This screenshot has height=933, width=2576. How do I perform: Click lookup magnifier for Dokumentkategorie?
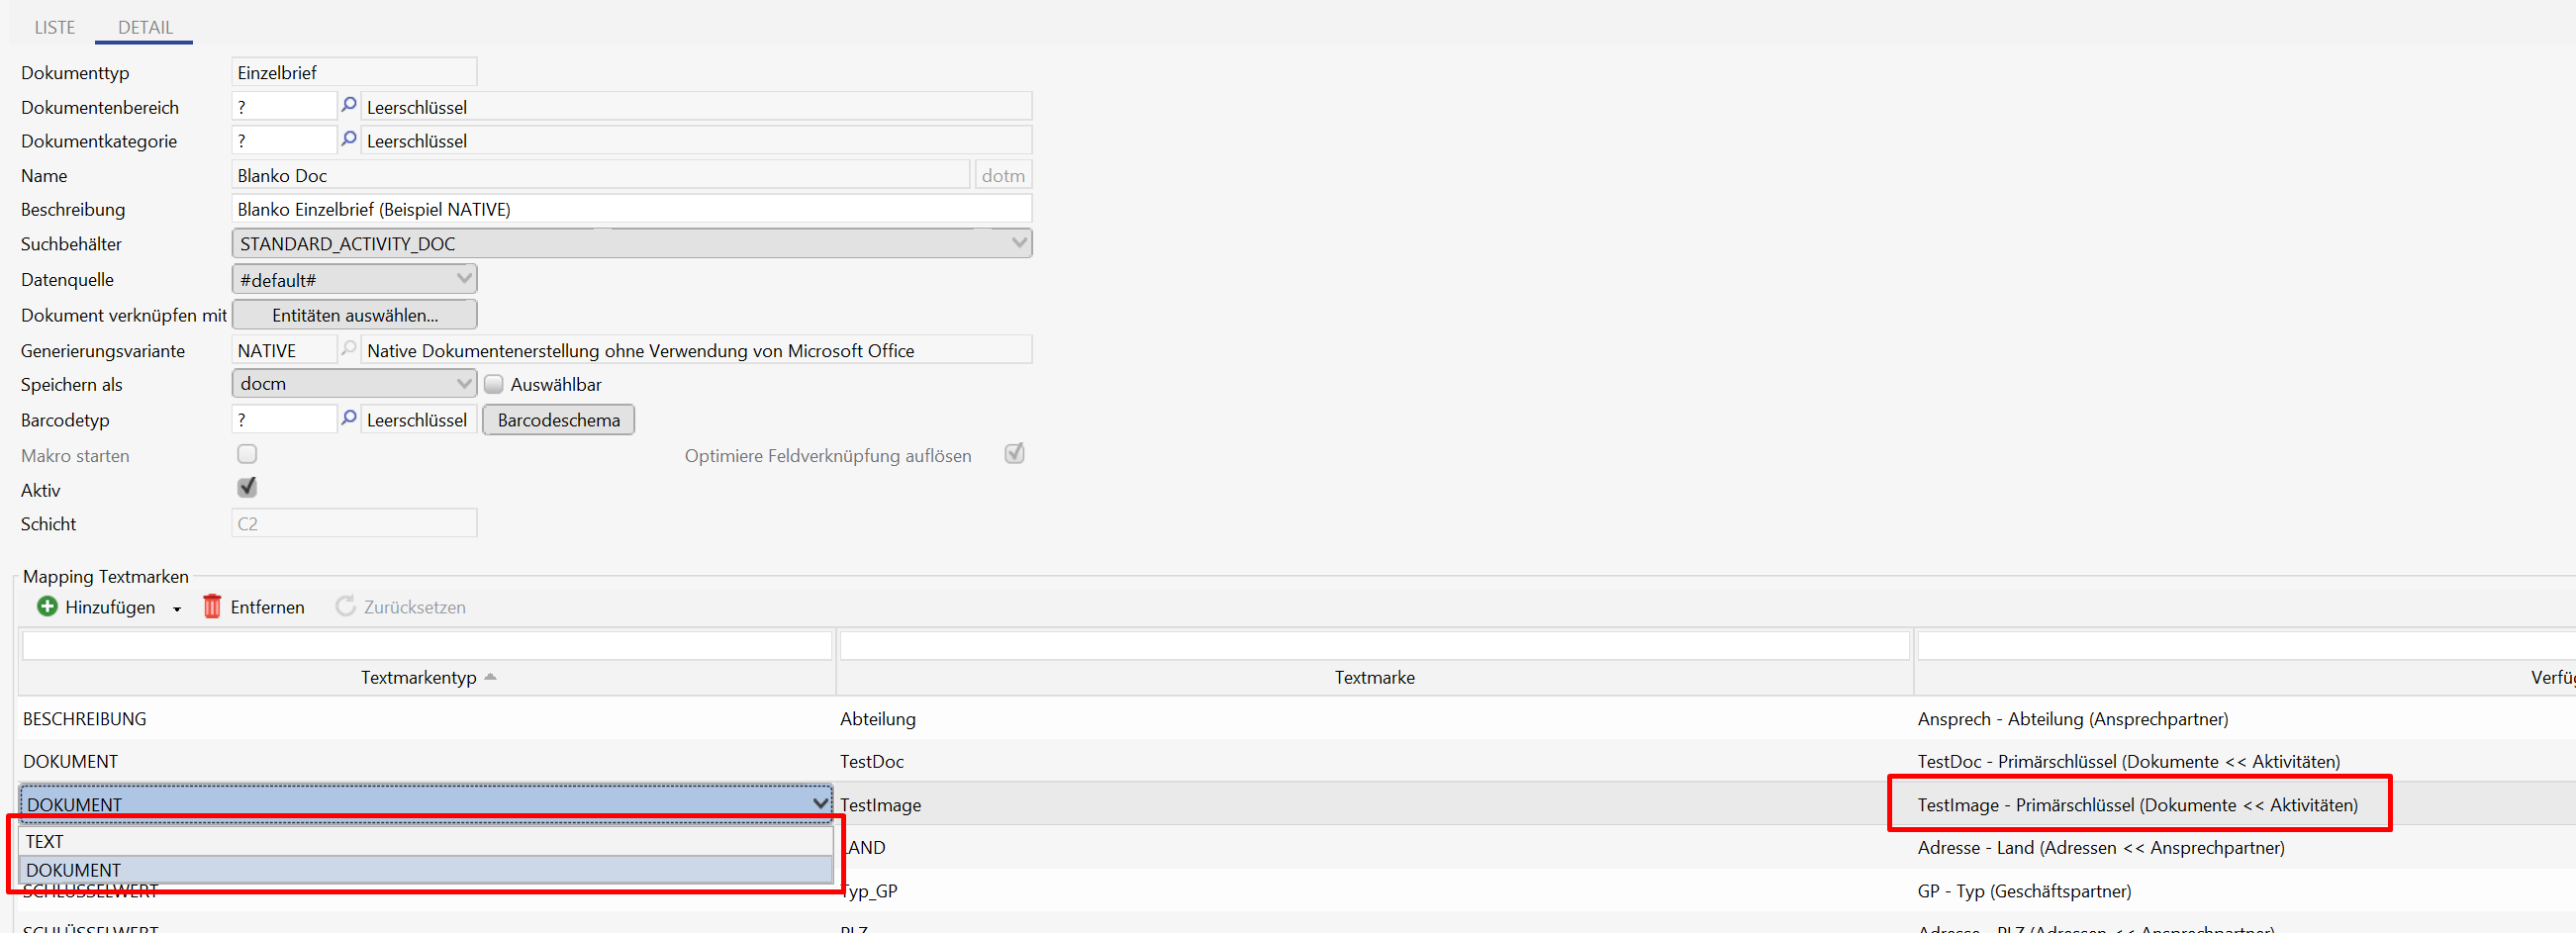(348, 139)
